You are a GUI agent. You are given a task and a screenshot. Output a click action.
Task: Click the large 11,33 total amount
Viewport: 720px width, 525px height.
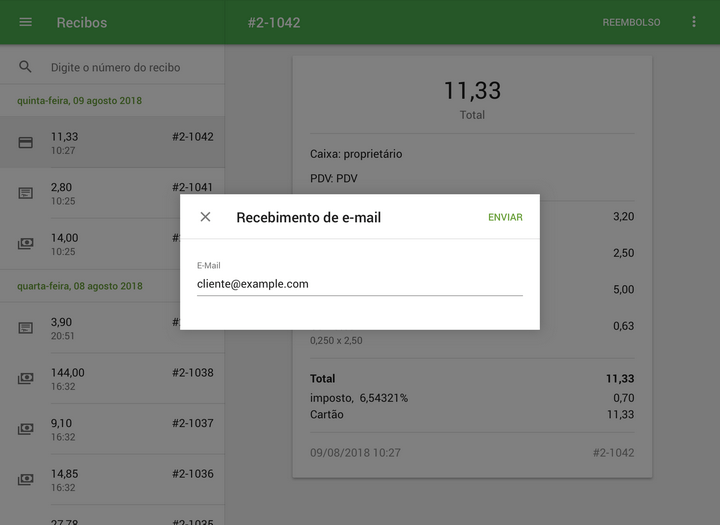[x=472, y=90]
